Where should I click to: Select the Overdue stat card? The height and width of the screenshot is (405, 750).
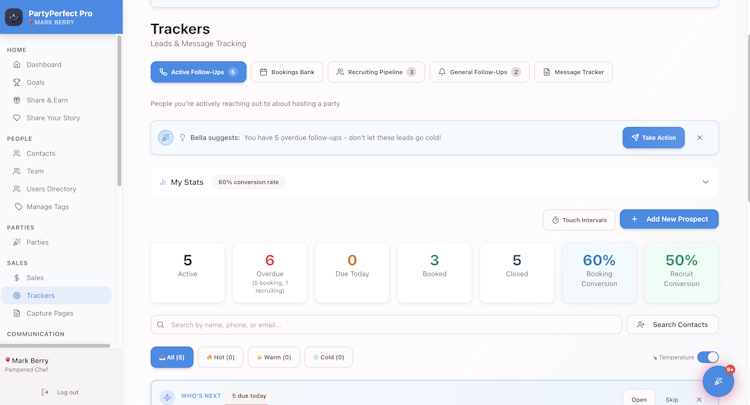270,273
